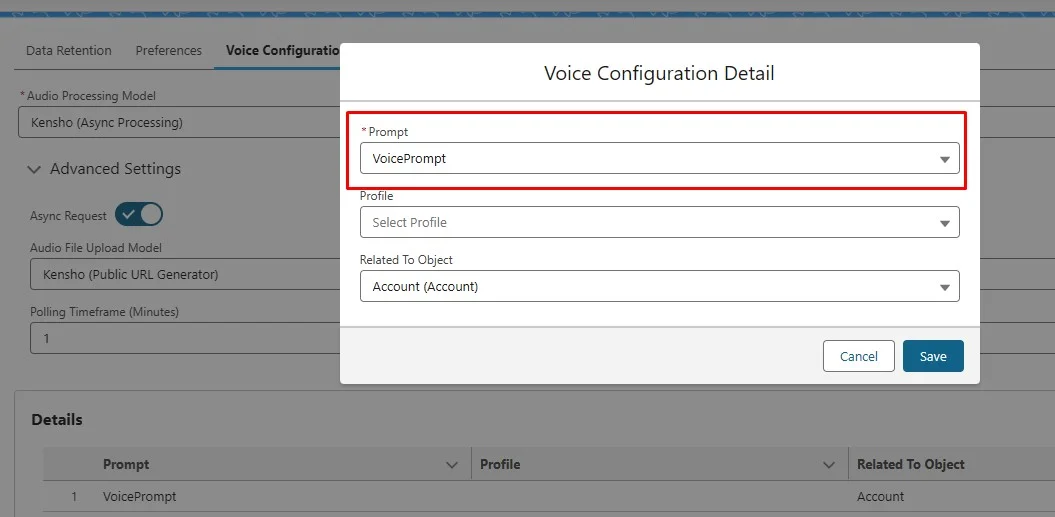Select the Voice Configuration tab
Image resolution: width=1055 pixels, height=517 pixels.
click(x=282, y=50)
